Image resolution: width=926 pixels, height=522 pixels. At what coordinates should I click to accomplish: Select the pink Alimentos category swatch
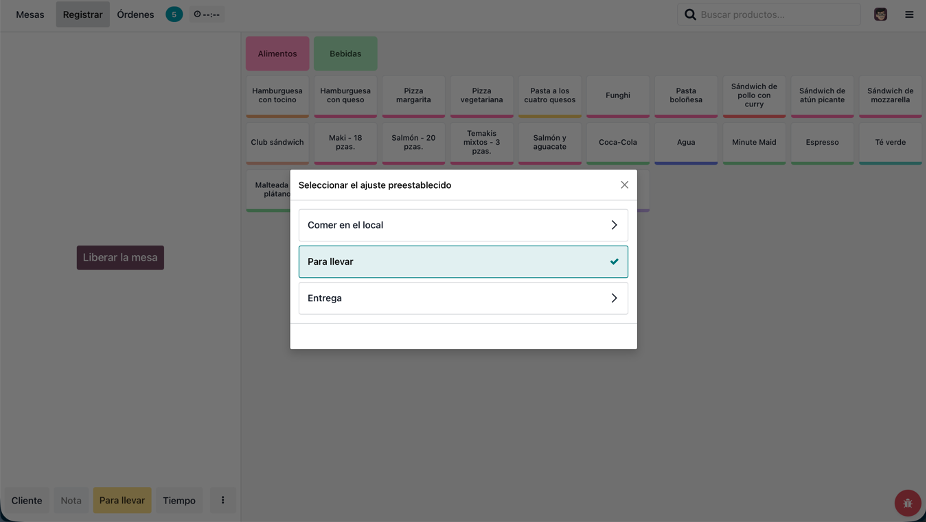coord(277,54)
